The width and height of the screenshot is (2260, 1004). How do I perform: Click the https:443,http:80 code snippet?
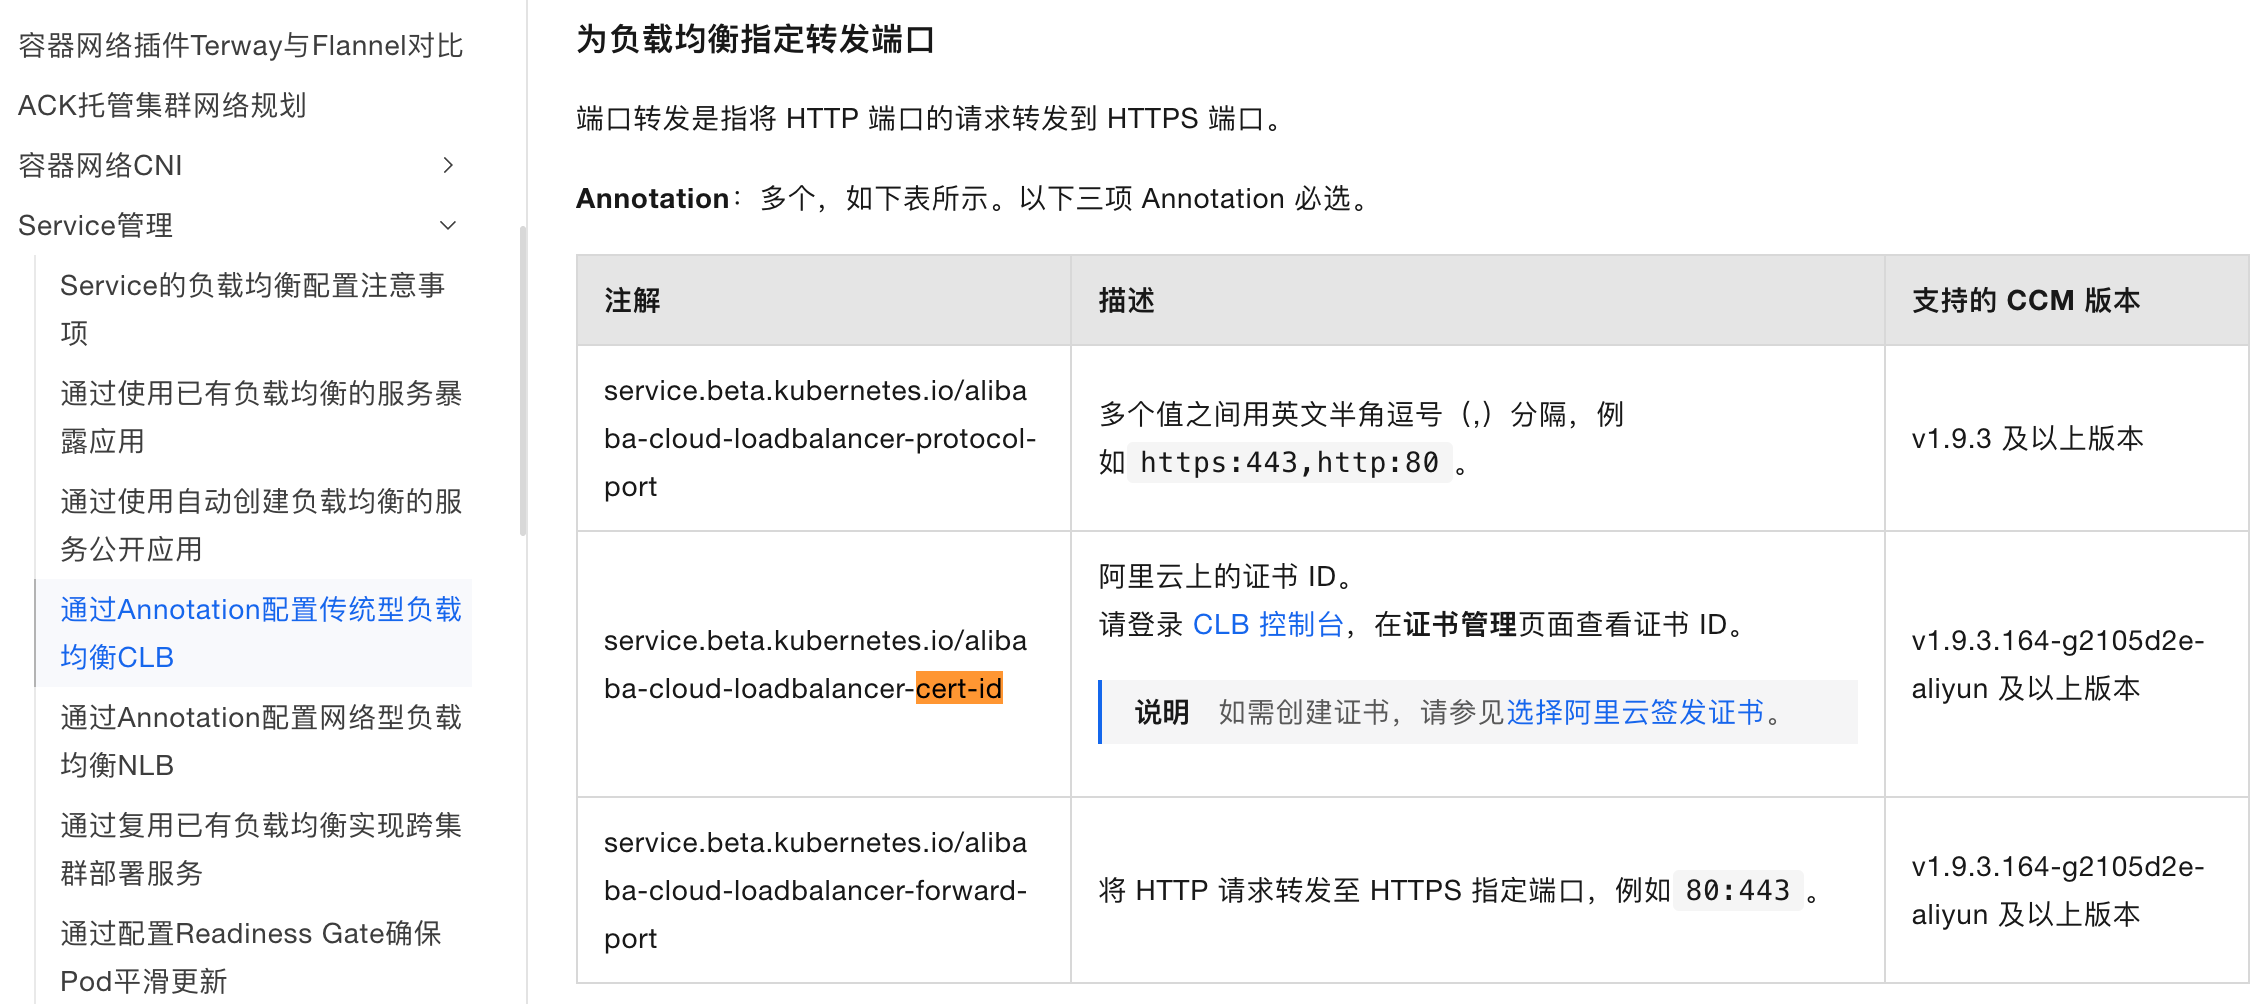click(x=1289, y=462)
